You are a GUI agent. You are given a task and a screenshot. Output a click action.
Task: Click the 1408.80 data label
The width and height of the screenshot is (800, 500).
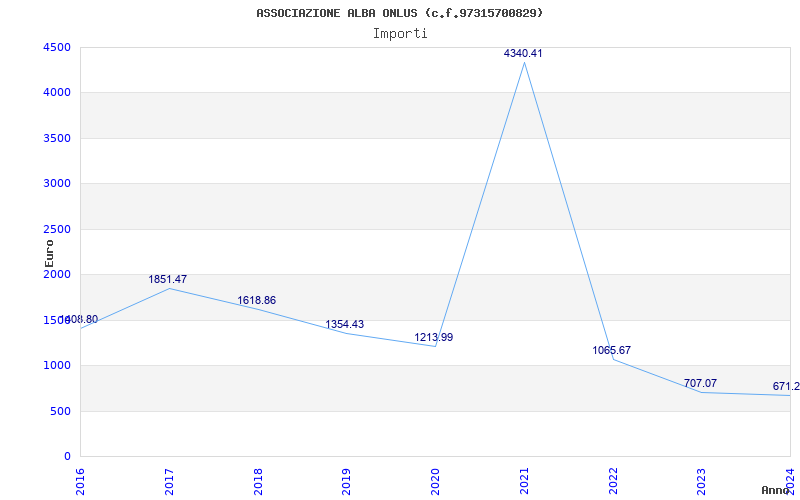click(x=79, y=319)
